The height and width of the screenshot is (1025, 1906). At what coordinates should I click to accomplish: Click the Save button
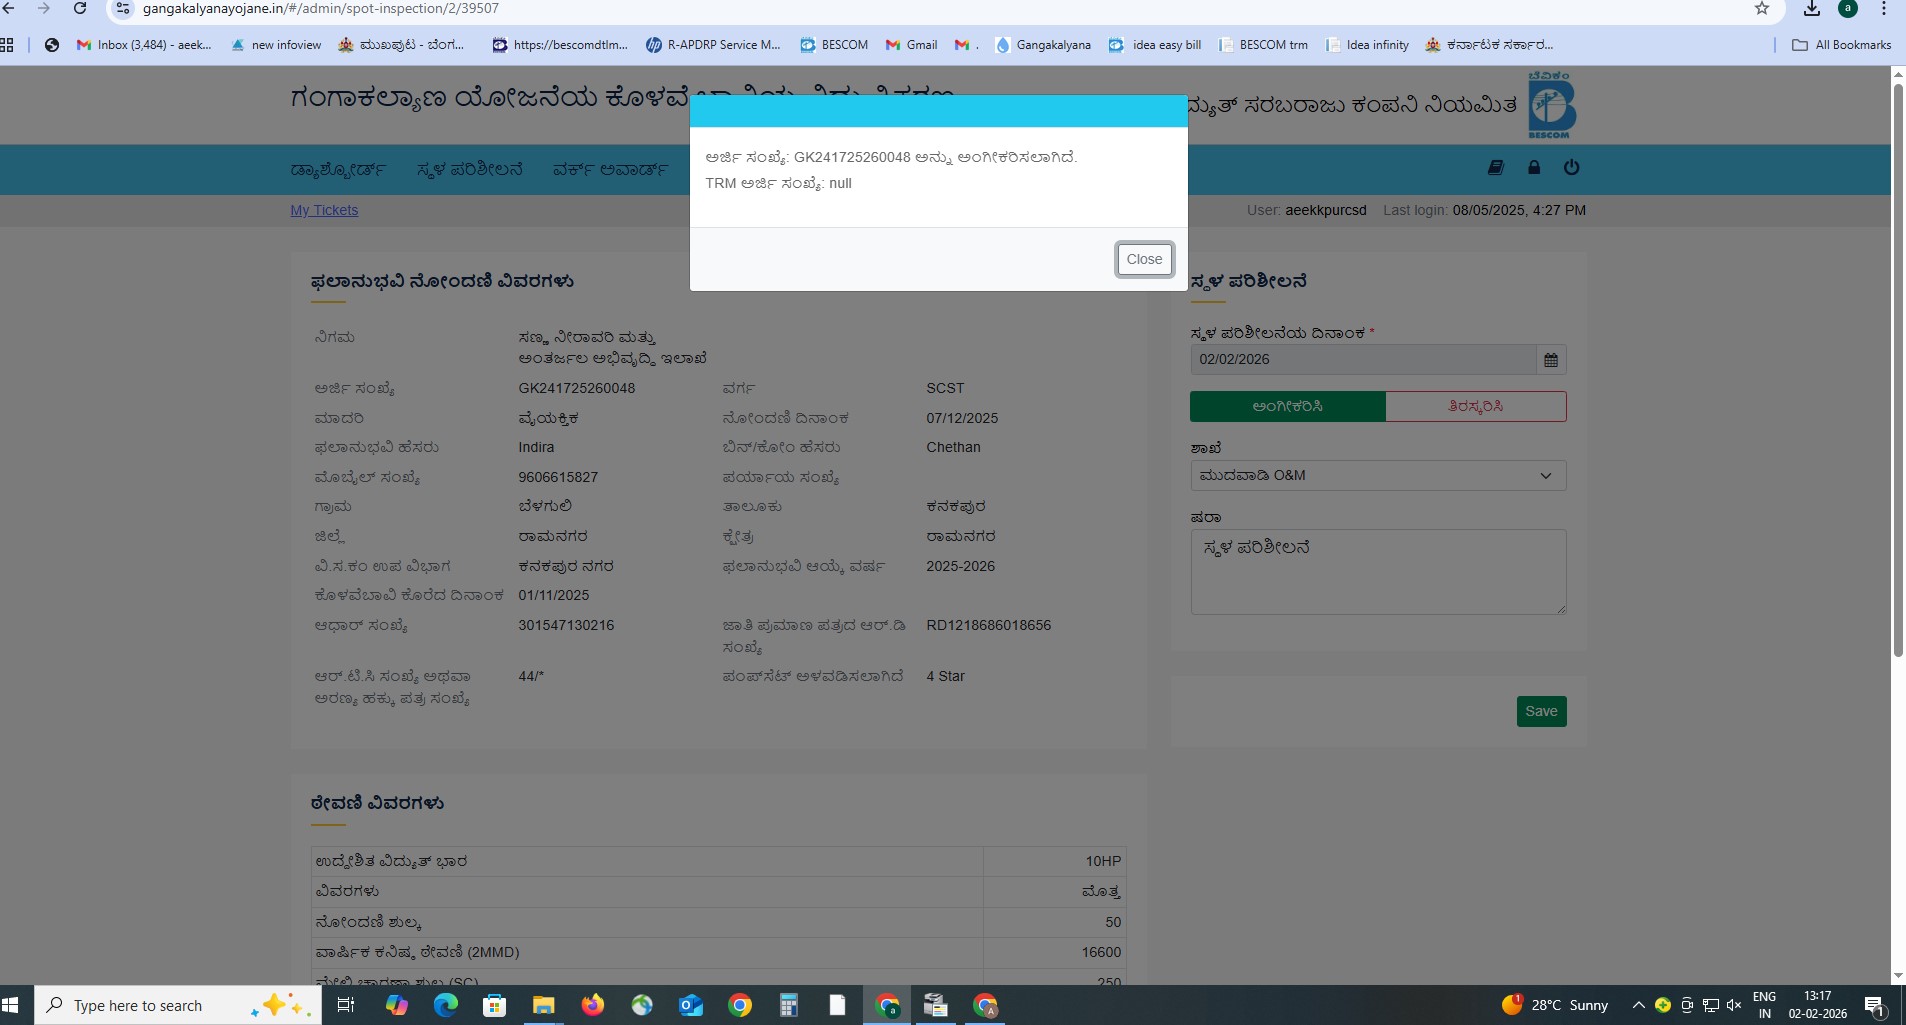(x=1541, y=711)
